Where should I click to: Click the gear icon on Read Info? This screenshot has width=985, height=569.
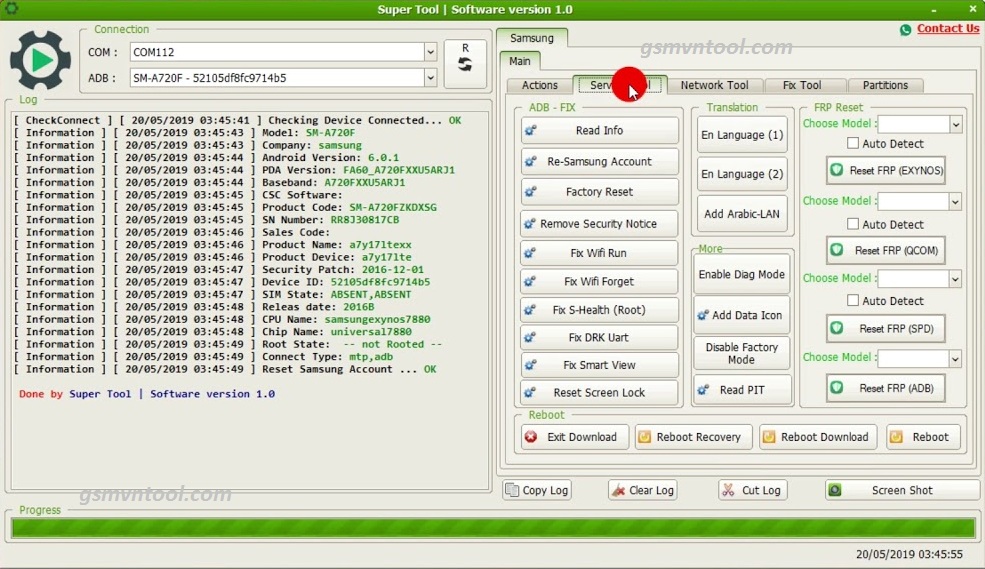click(x=530, y=131)
